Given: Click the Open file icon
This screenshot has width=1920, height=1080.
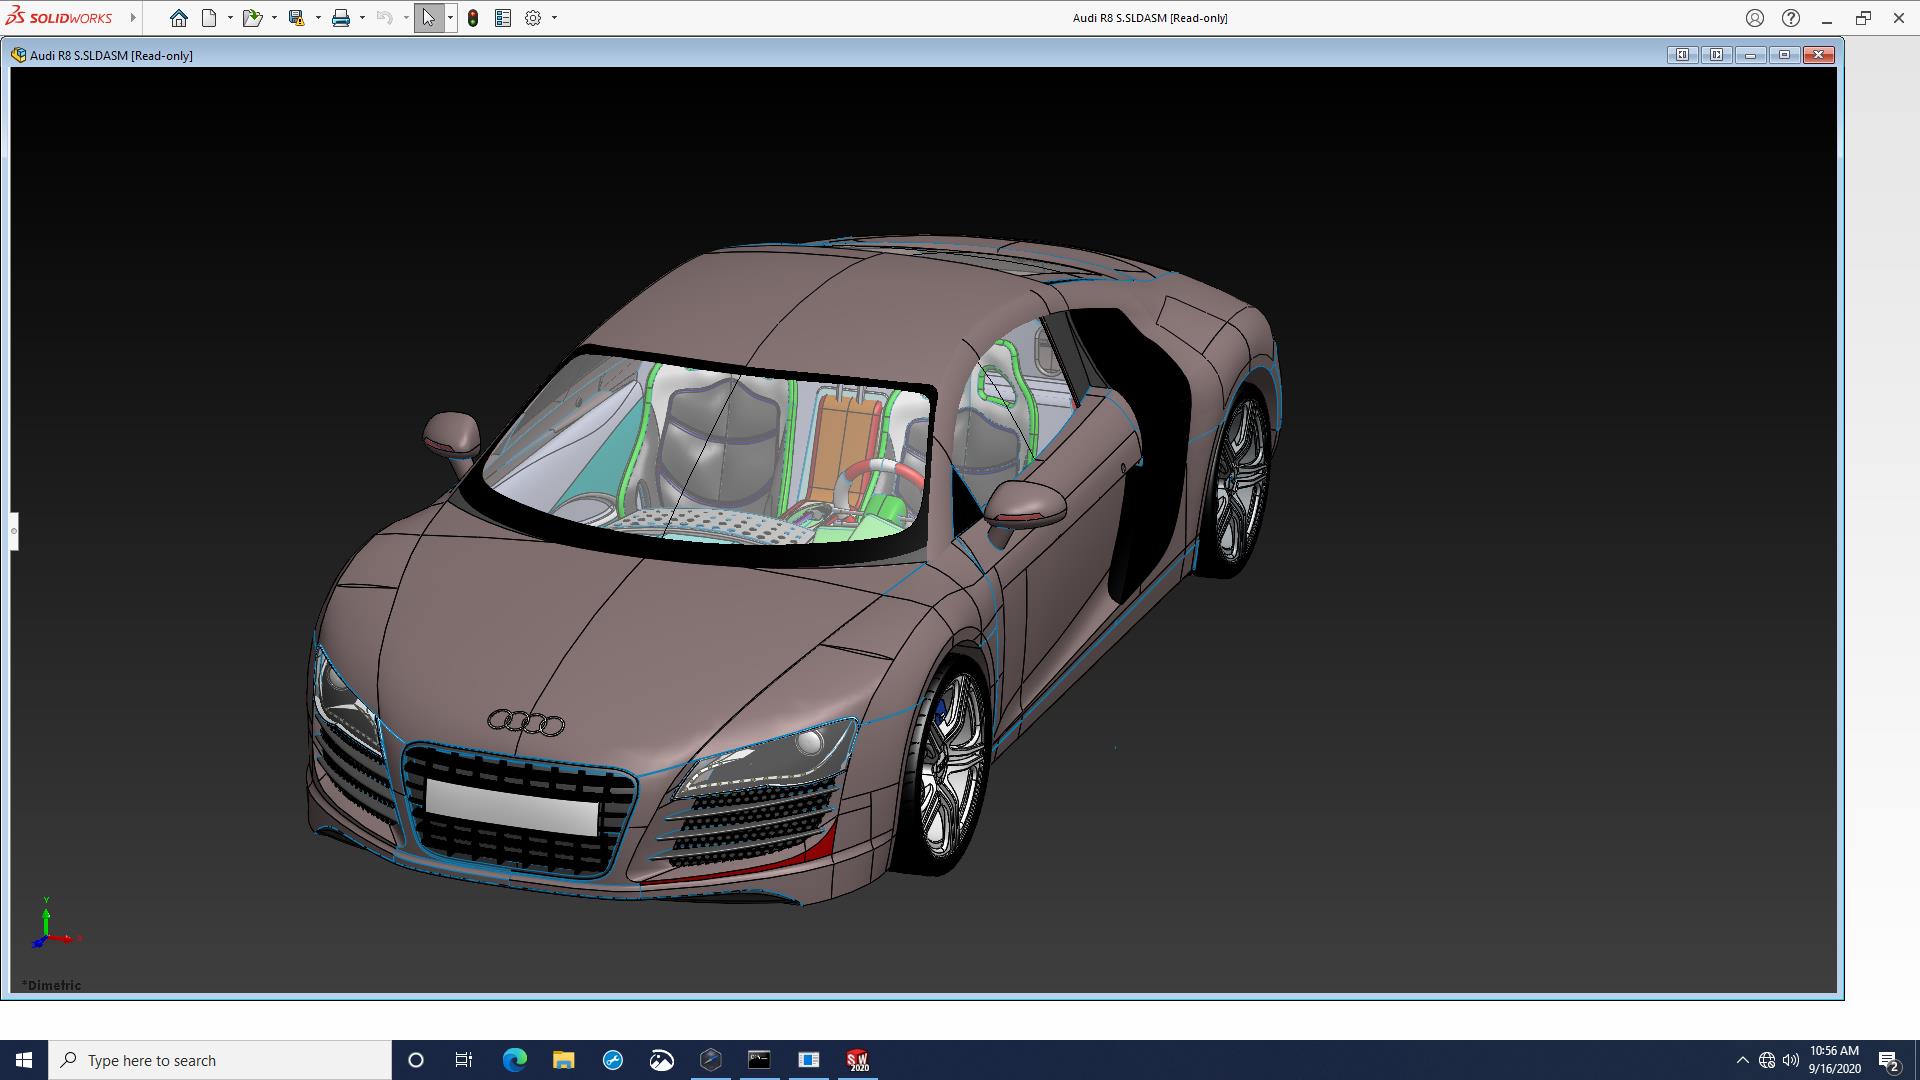Looking at the screenshot, I should (251, 18).
